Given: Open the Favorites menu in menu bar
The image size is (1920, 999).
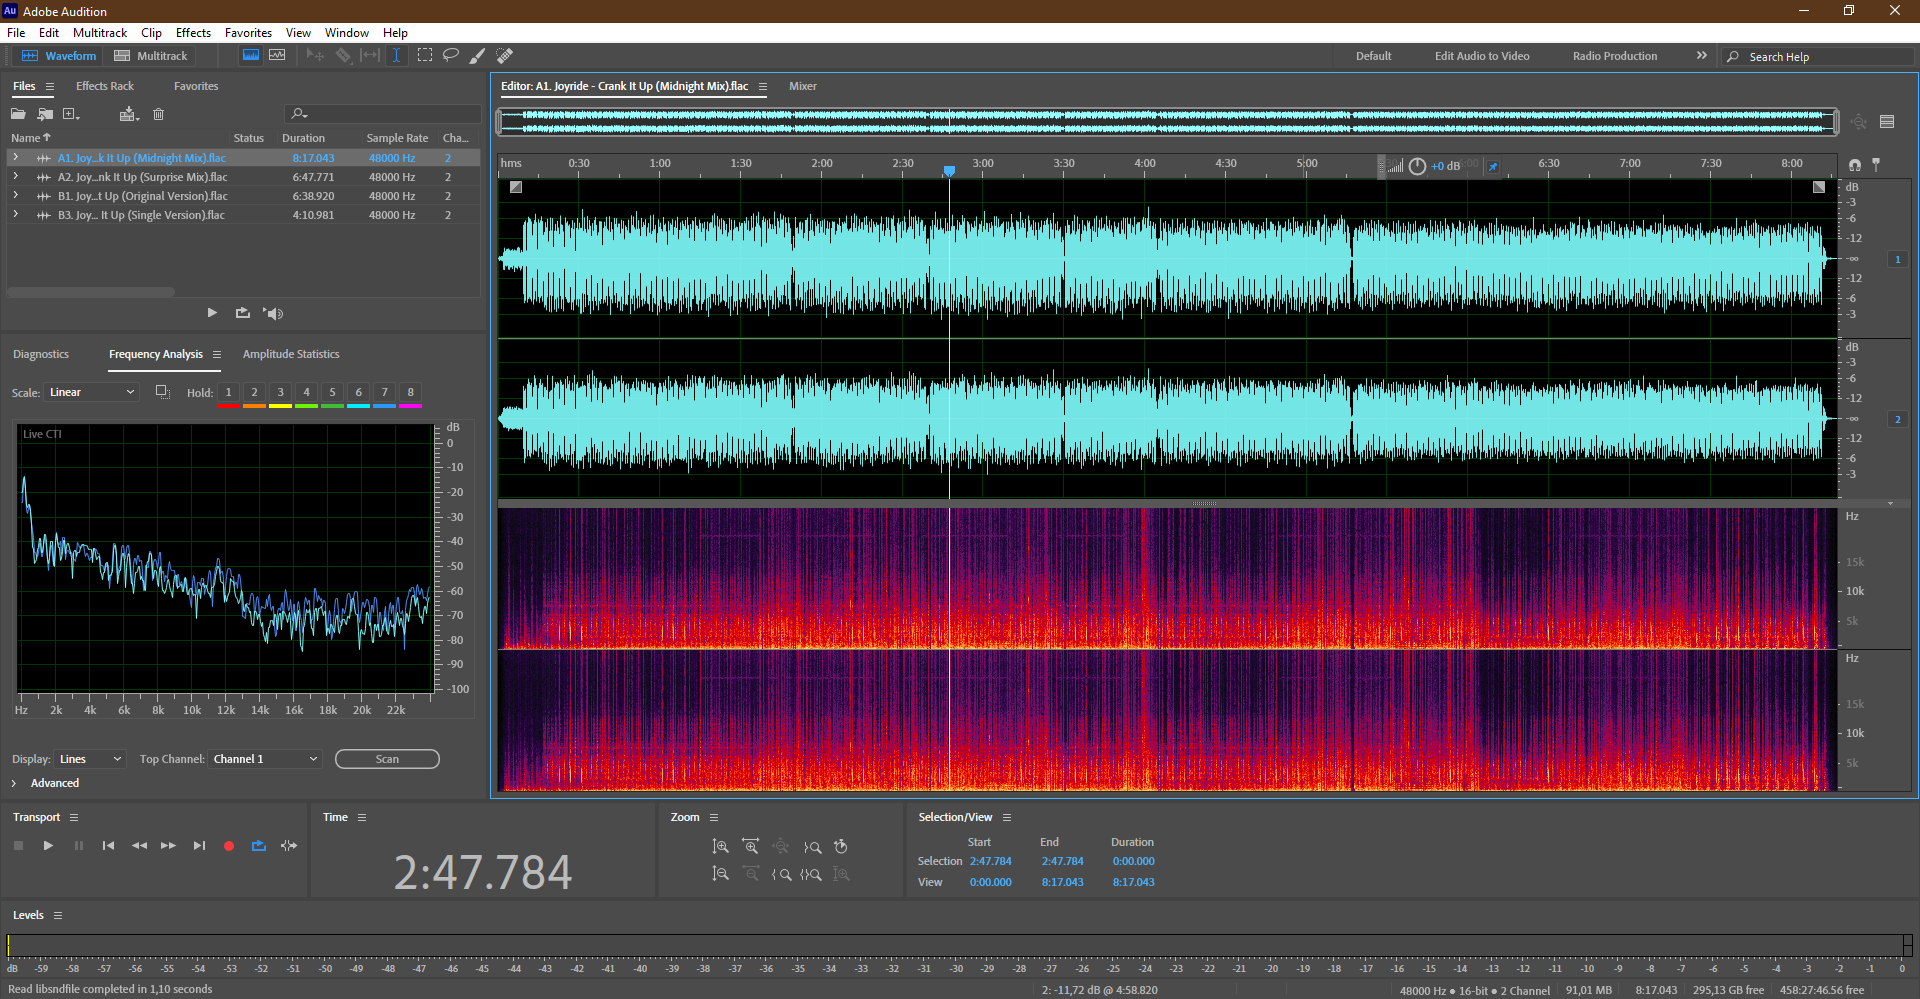Looking at the screenshot, I should click(x=248, y=33).
